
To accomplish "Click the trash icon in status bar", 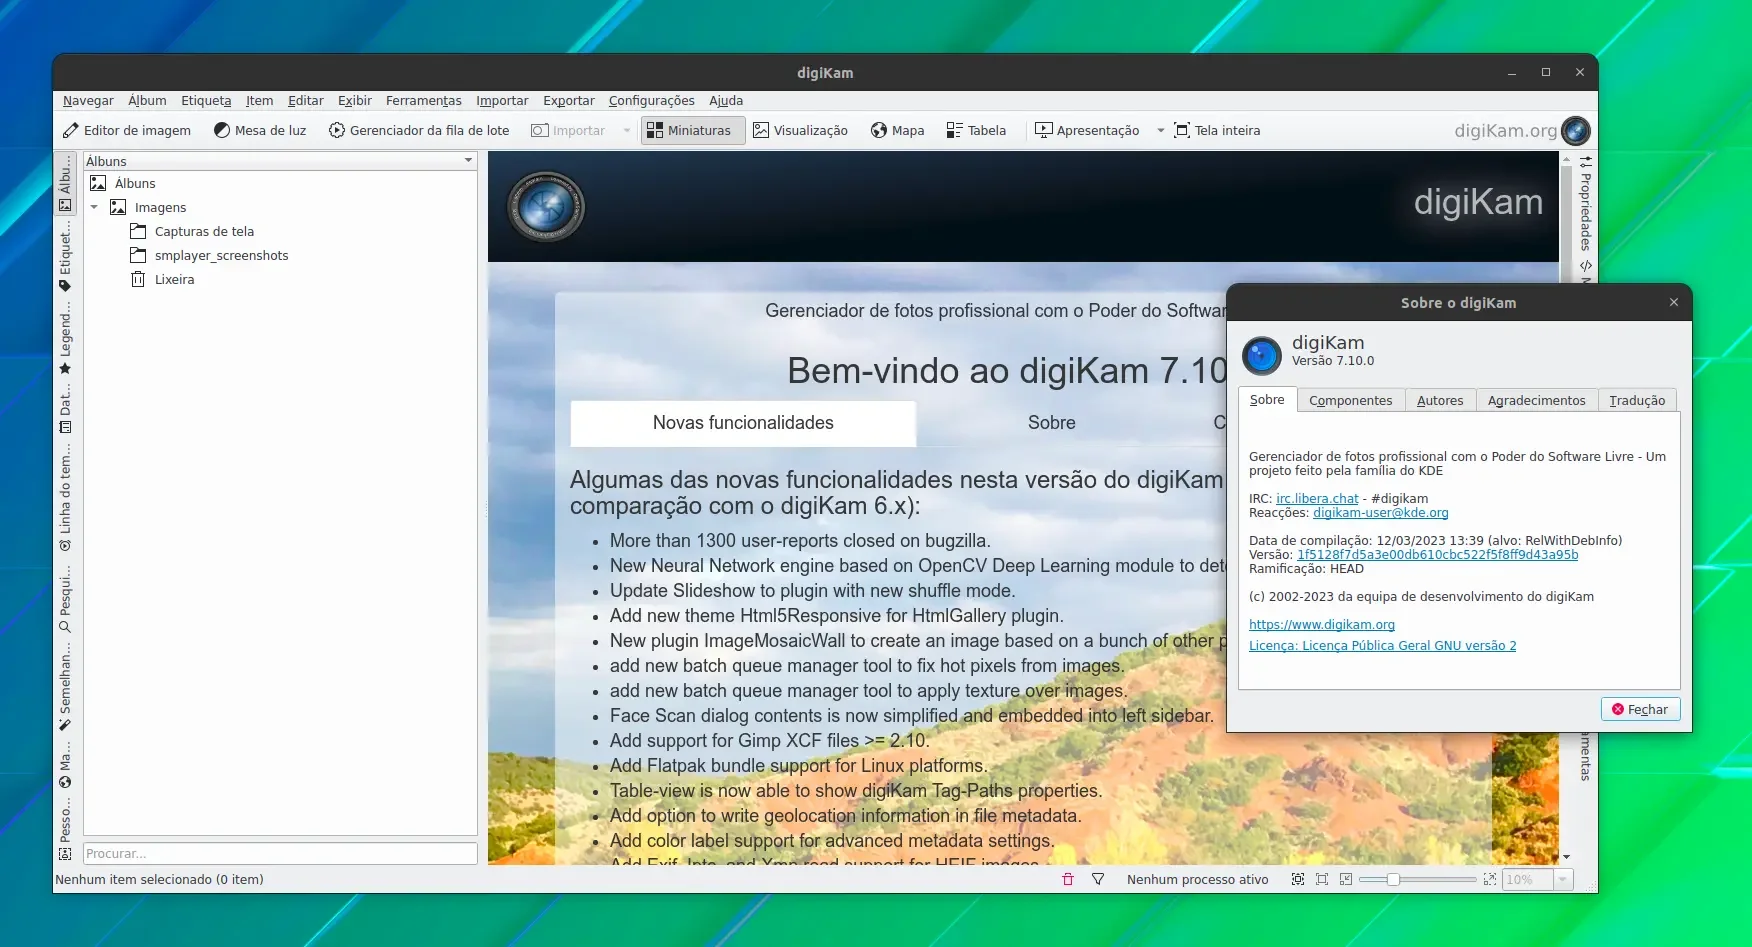I will [x=1068, y=880].
